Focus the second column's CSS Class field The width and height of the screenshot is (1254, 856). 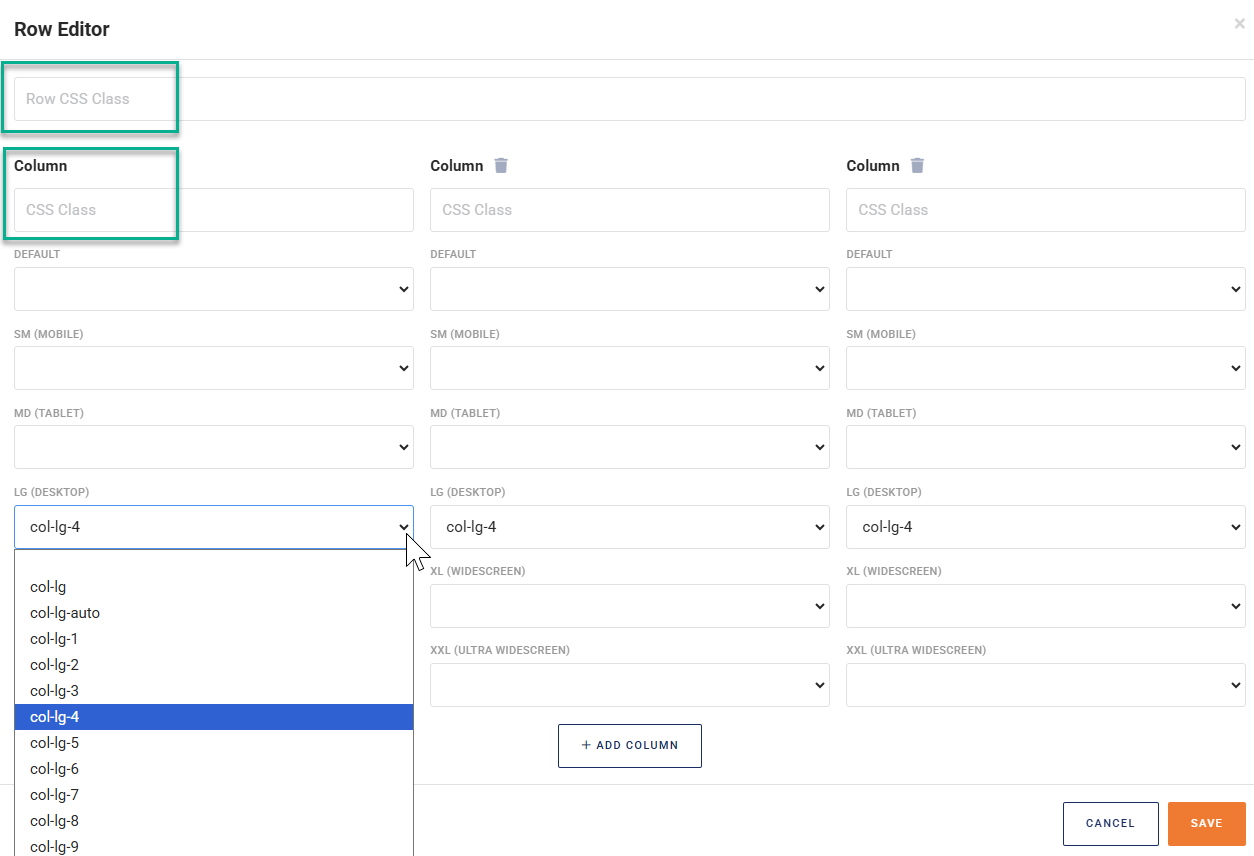tap(629, 210)
